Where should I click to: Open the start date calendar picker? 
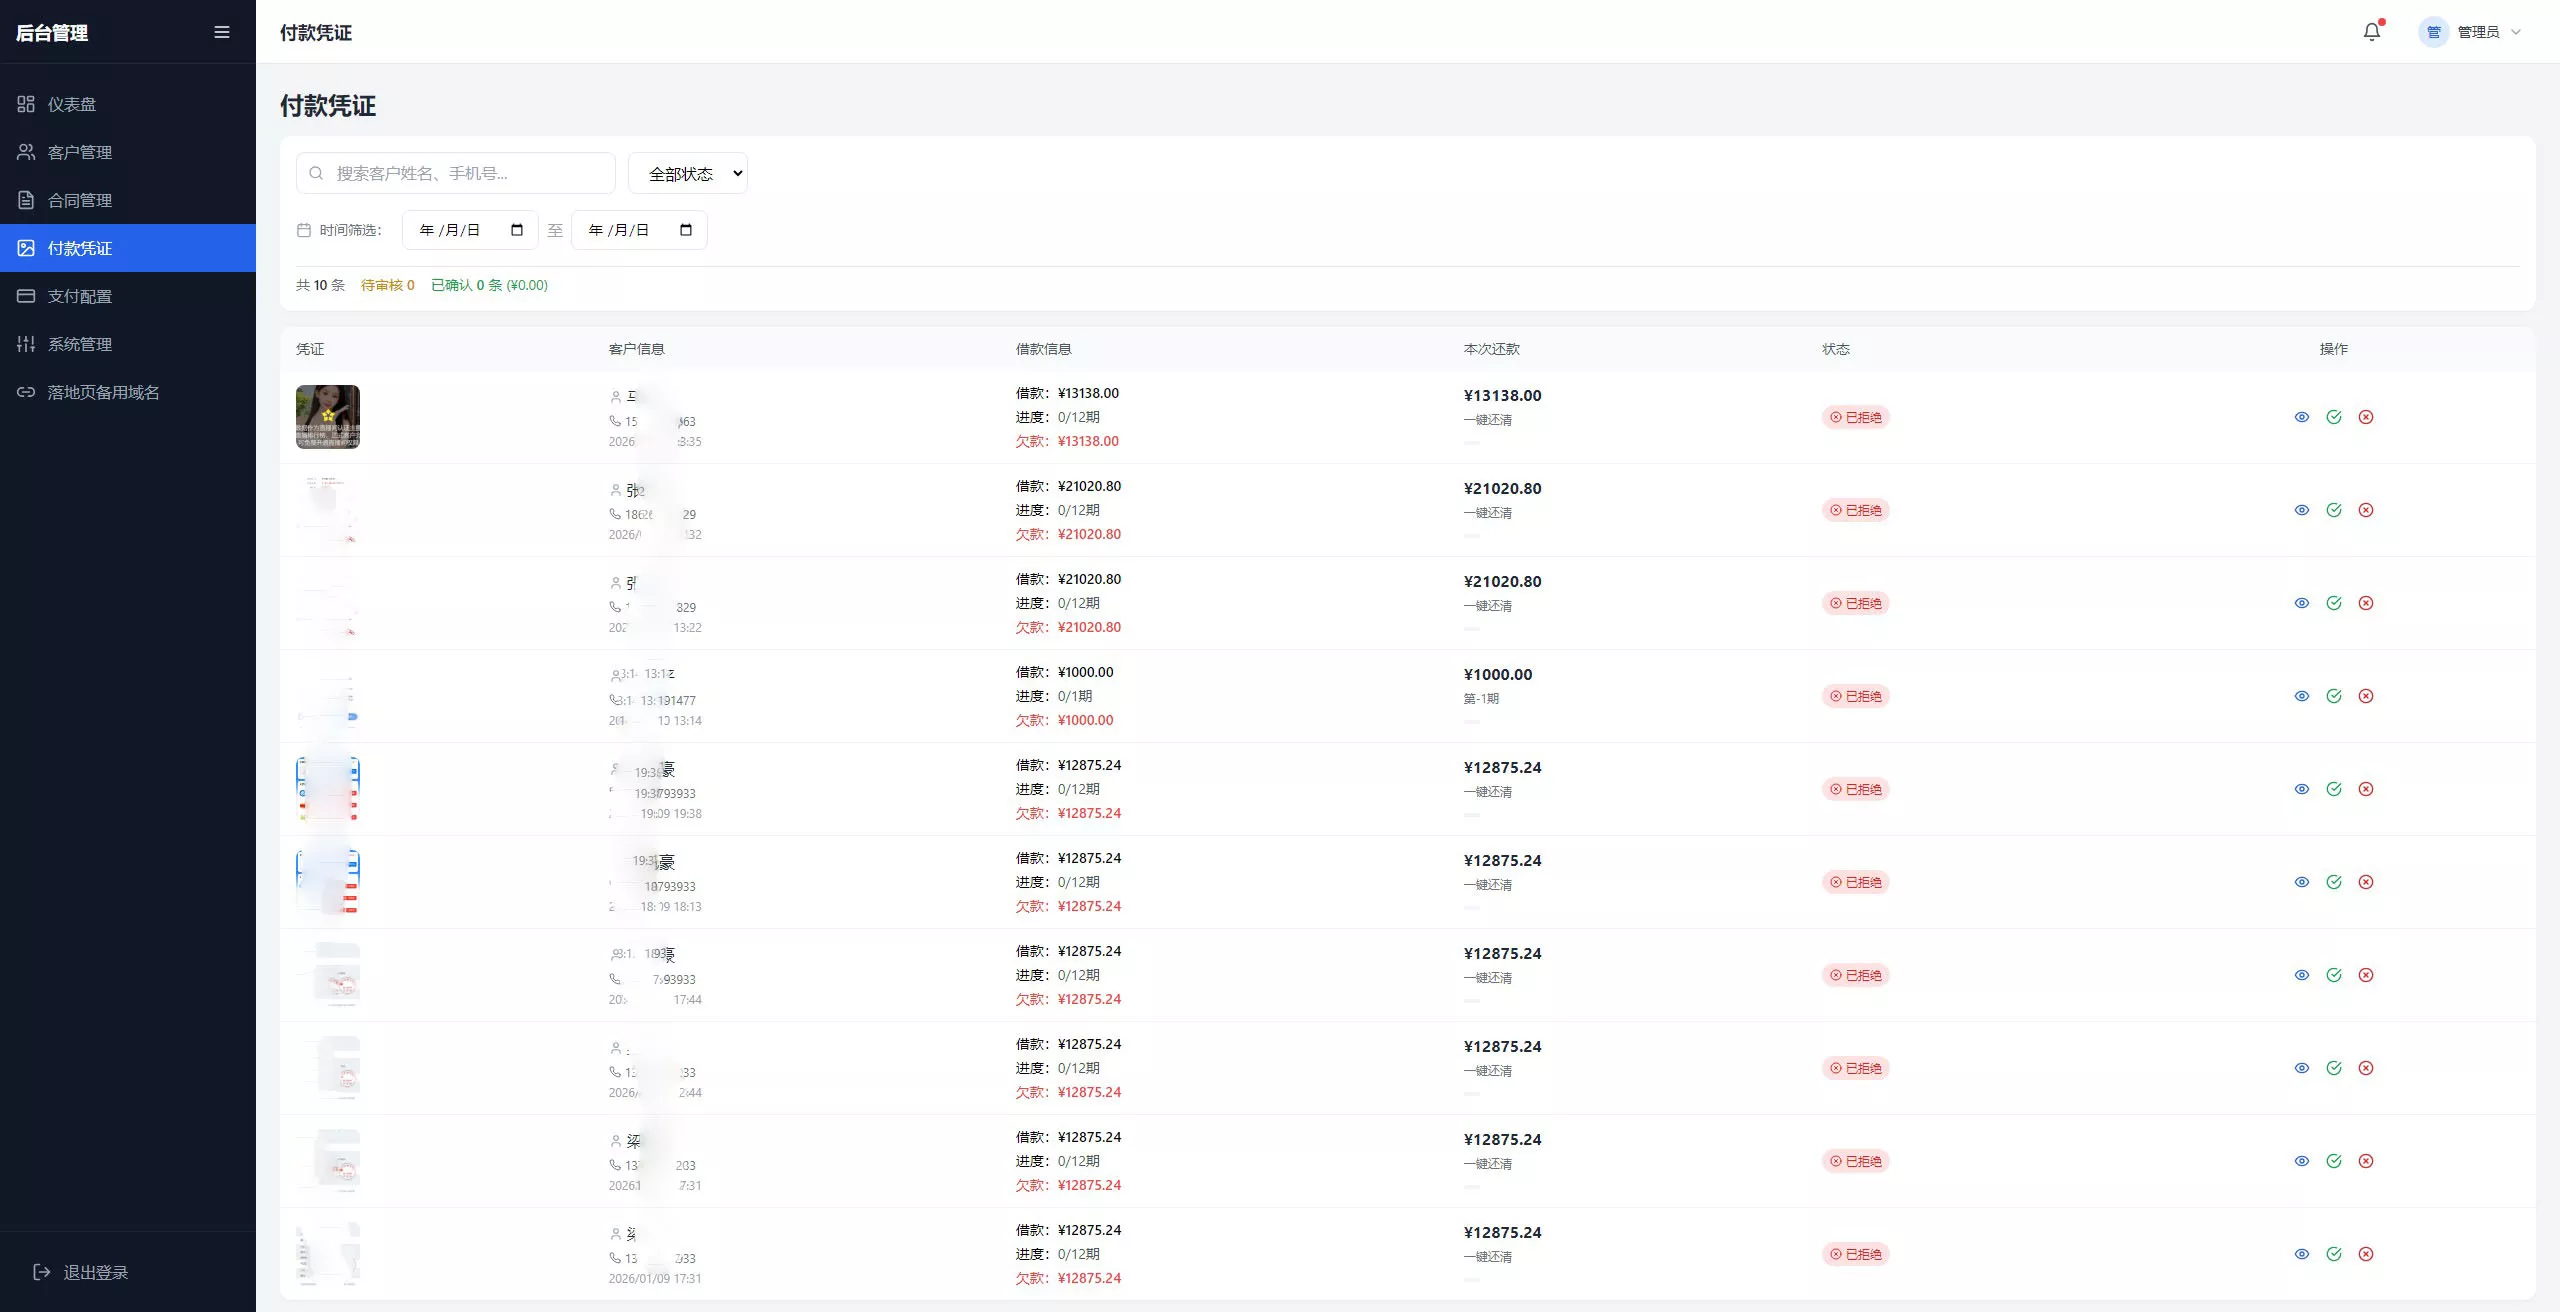(516, 229)
